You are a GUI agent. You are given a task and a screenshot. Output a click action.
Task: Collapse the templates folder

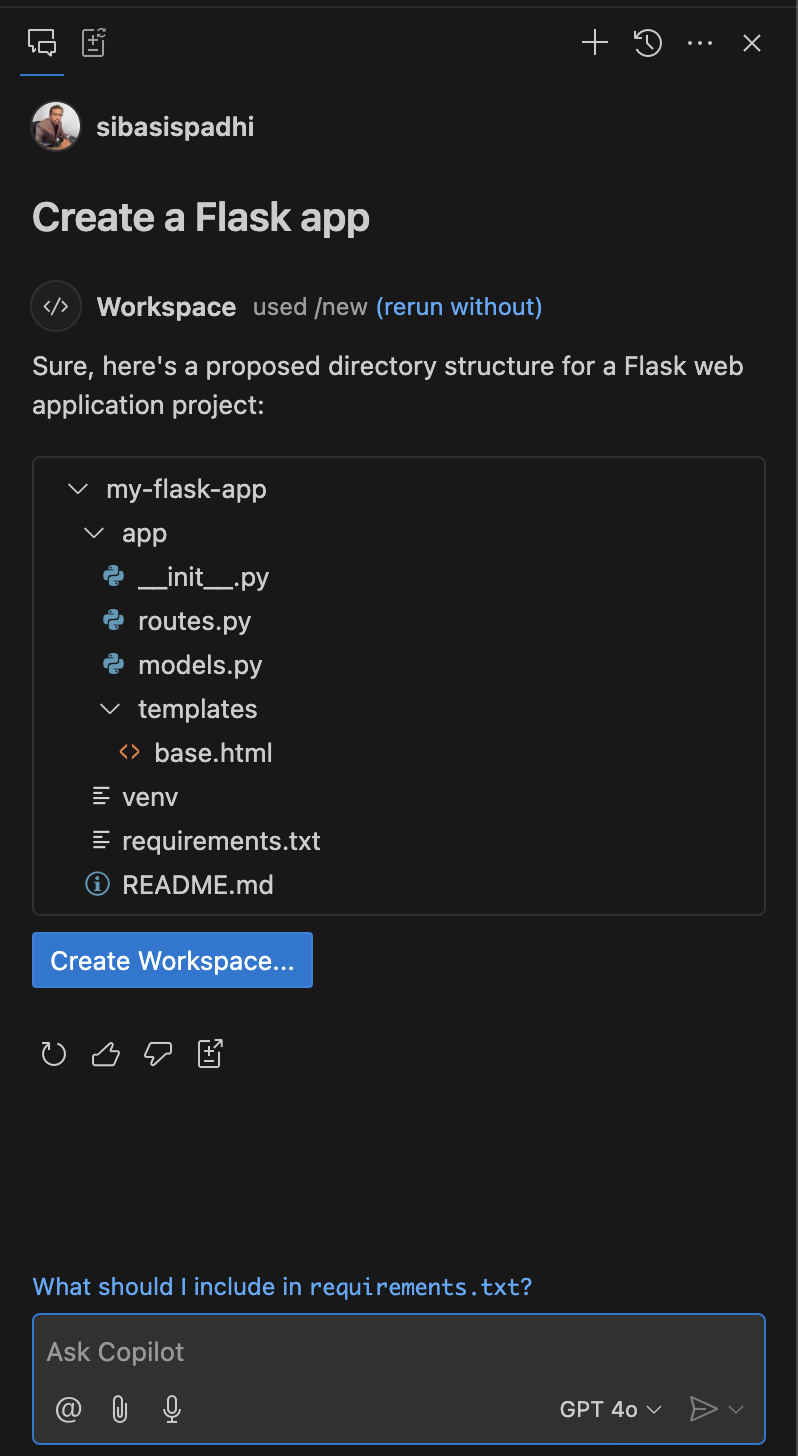tap(110, 709)
